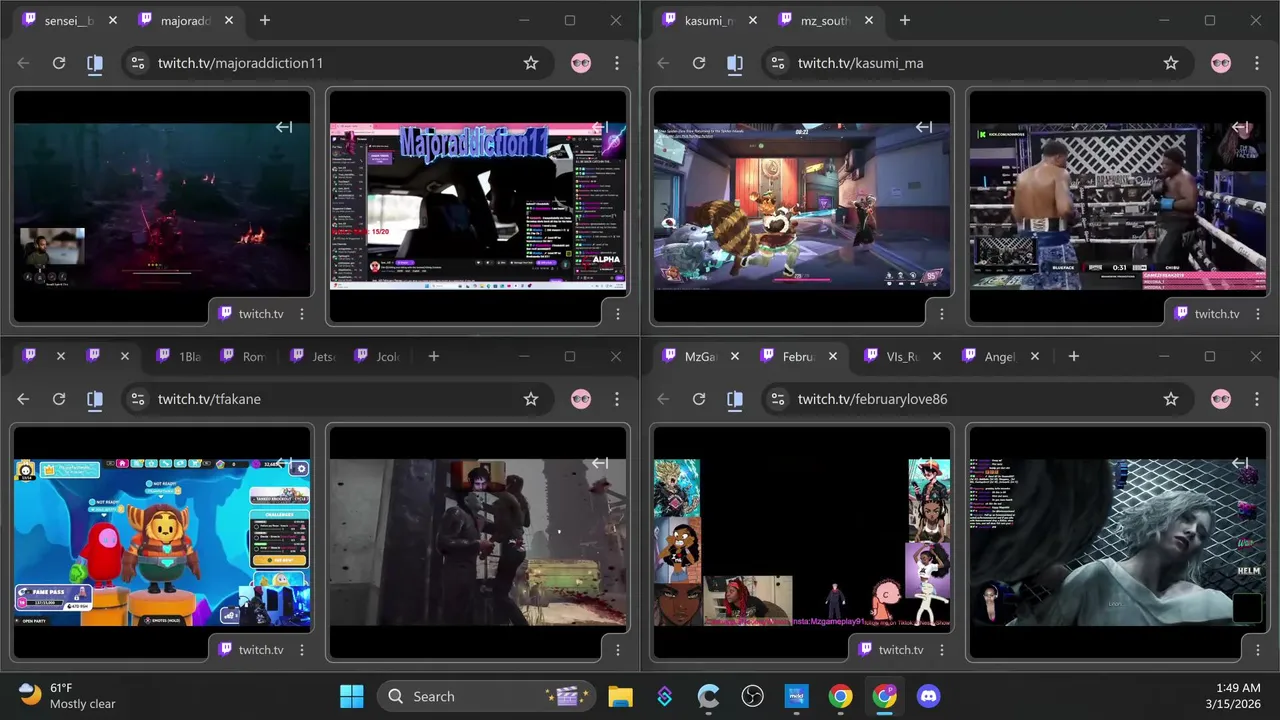1280x720 pixels.
Task: Open site info icon beside twitch.tv/februarylove86
Action: coord(778,399)
